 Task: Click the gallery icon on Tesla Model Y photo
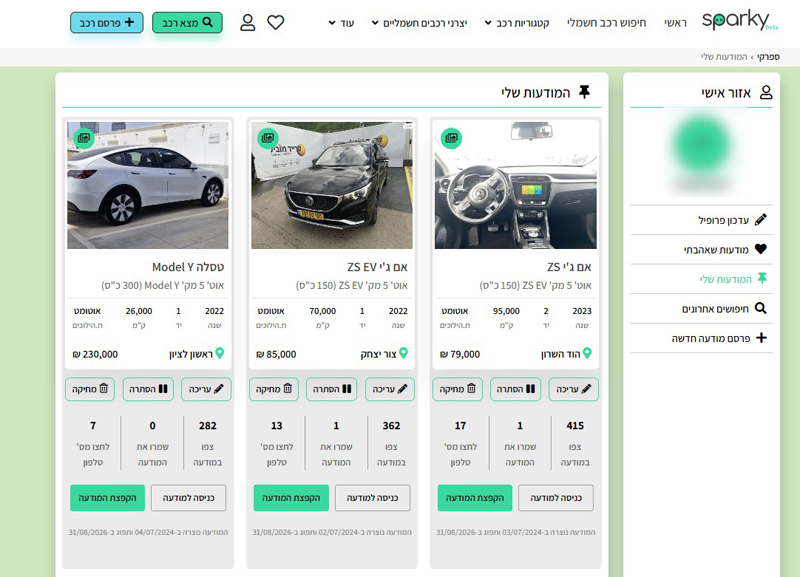(83, 138)
